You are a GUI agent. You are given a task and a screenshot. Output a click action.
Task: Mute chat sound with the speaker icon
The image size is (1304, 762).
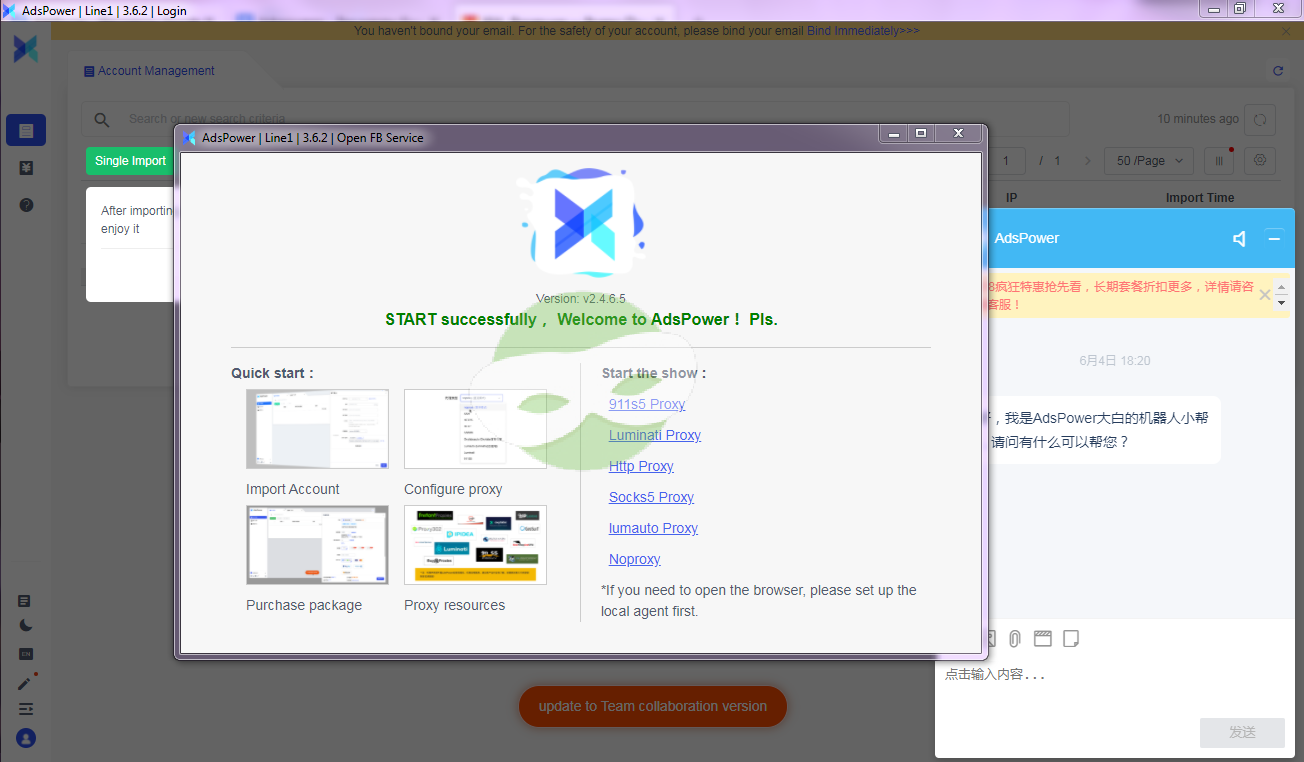[x=1240, y=238]
